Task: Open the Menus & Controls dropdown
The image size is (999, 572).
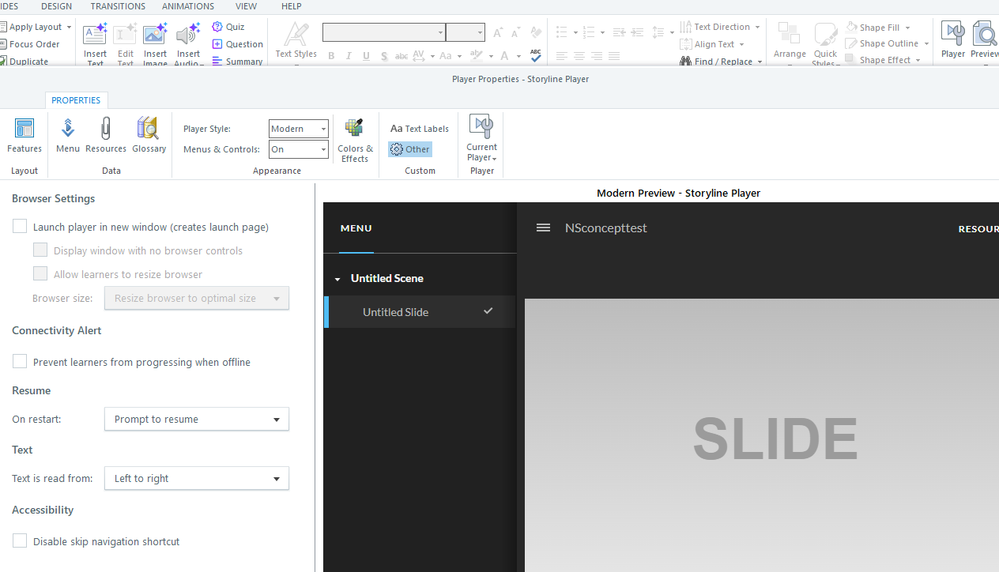Action: [298, 149]
